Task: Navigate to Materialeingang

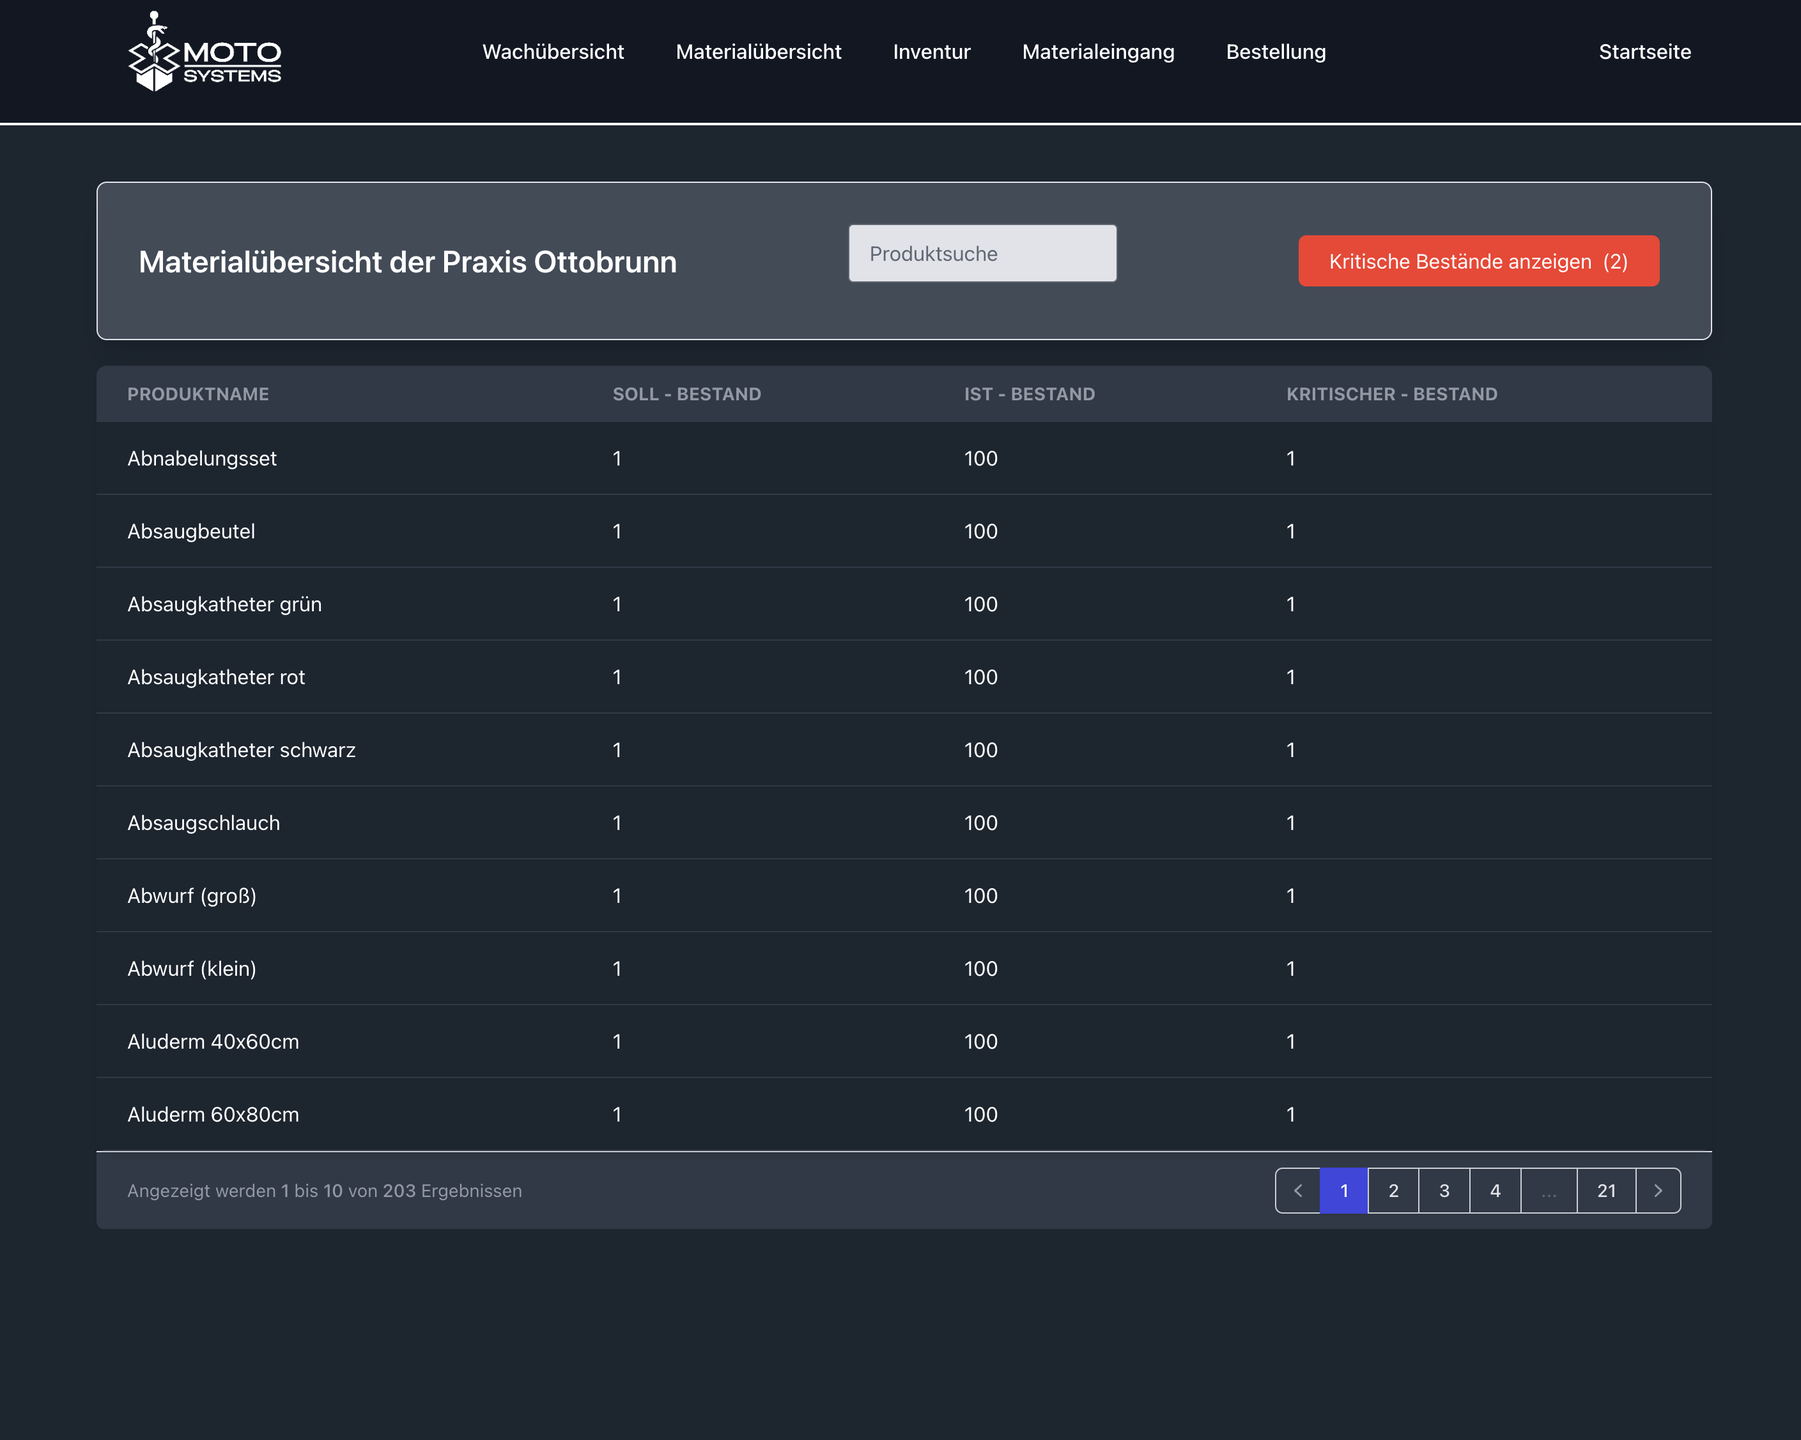Action: coord(1098,52)
